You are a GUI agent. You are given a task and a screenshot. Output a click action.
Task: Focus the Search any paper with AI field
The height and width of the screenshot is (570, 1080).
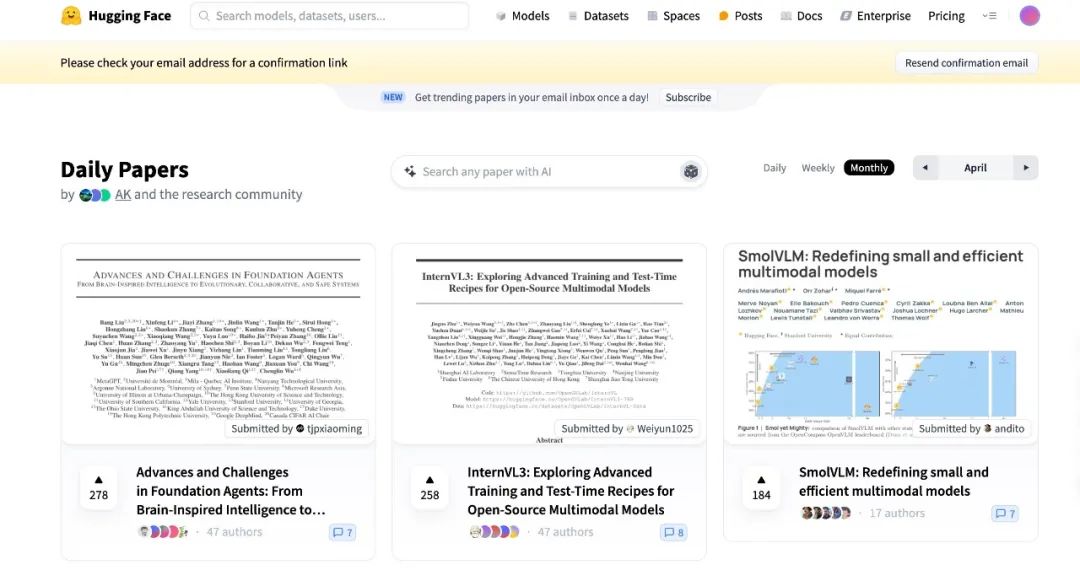click(x=549, y=171)
